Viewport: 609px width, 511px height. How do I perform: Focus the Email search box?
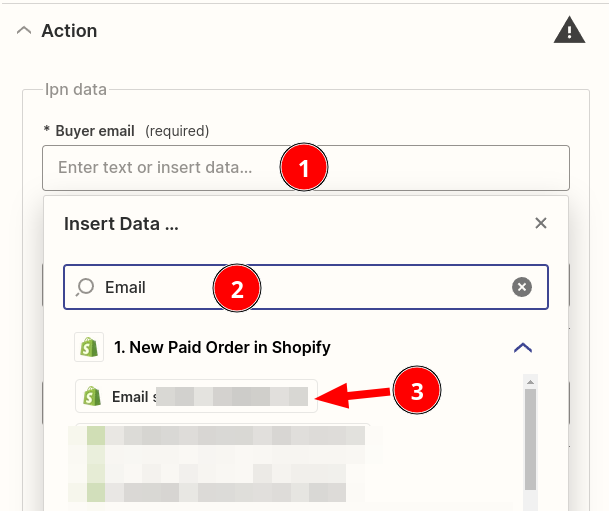(x=306, y=287)
